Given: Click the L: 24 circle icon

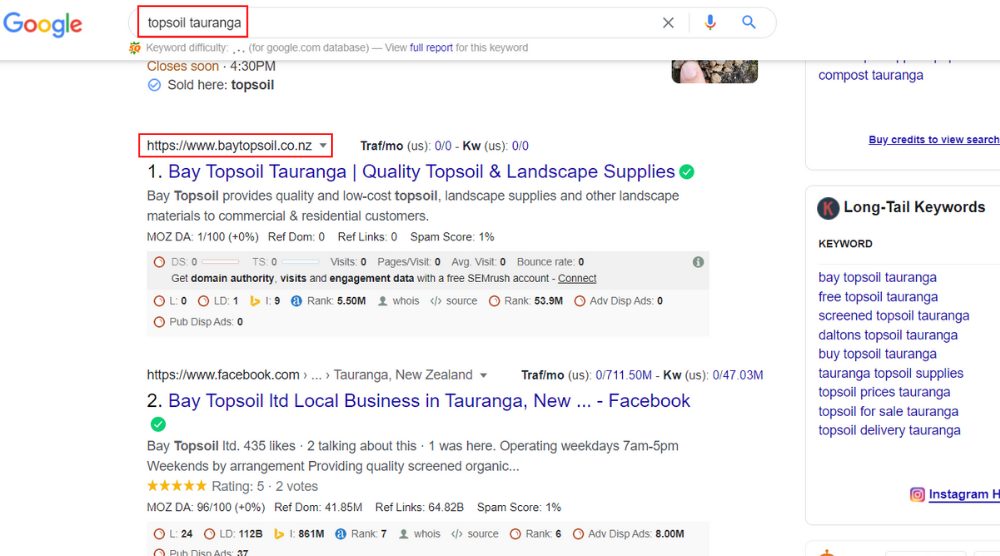Looking at the screenshot, I should [x=159, y=534].
